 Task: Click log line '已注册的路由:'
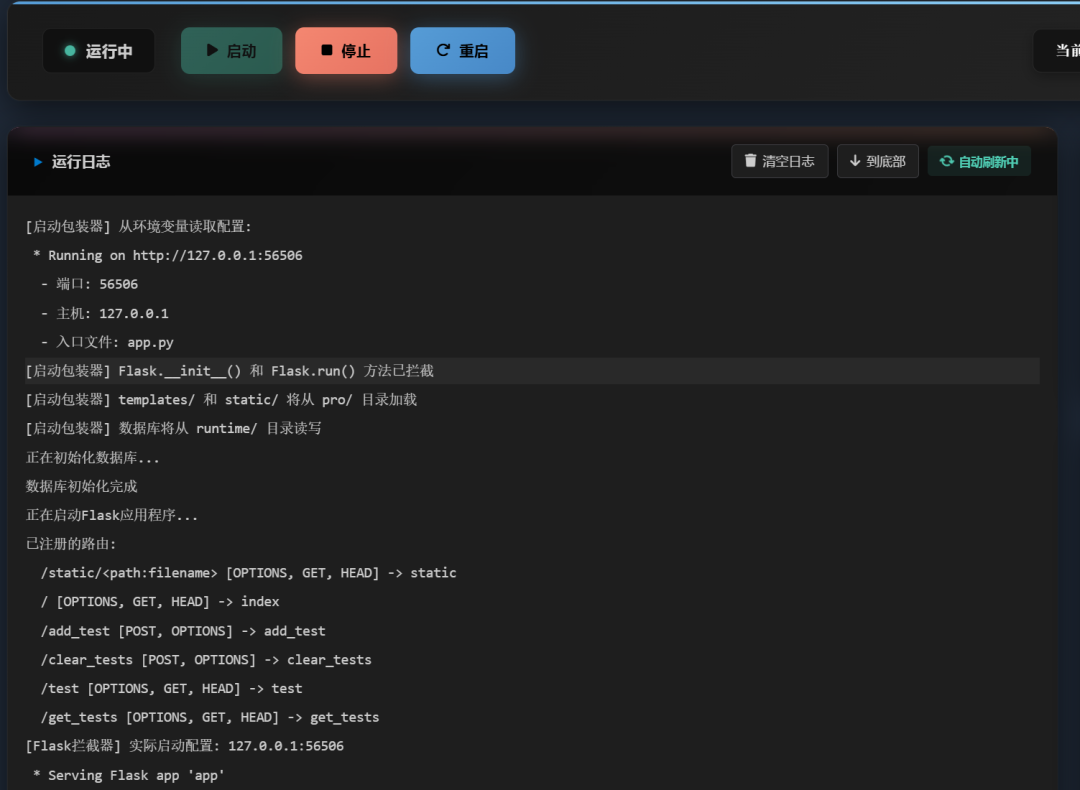pyautogui.click(x=71, y=544)
